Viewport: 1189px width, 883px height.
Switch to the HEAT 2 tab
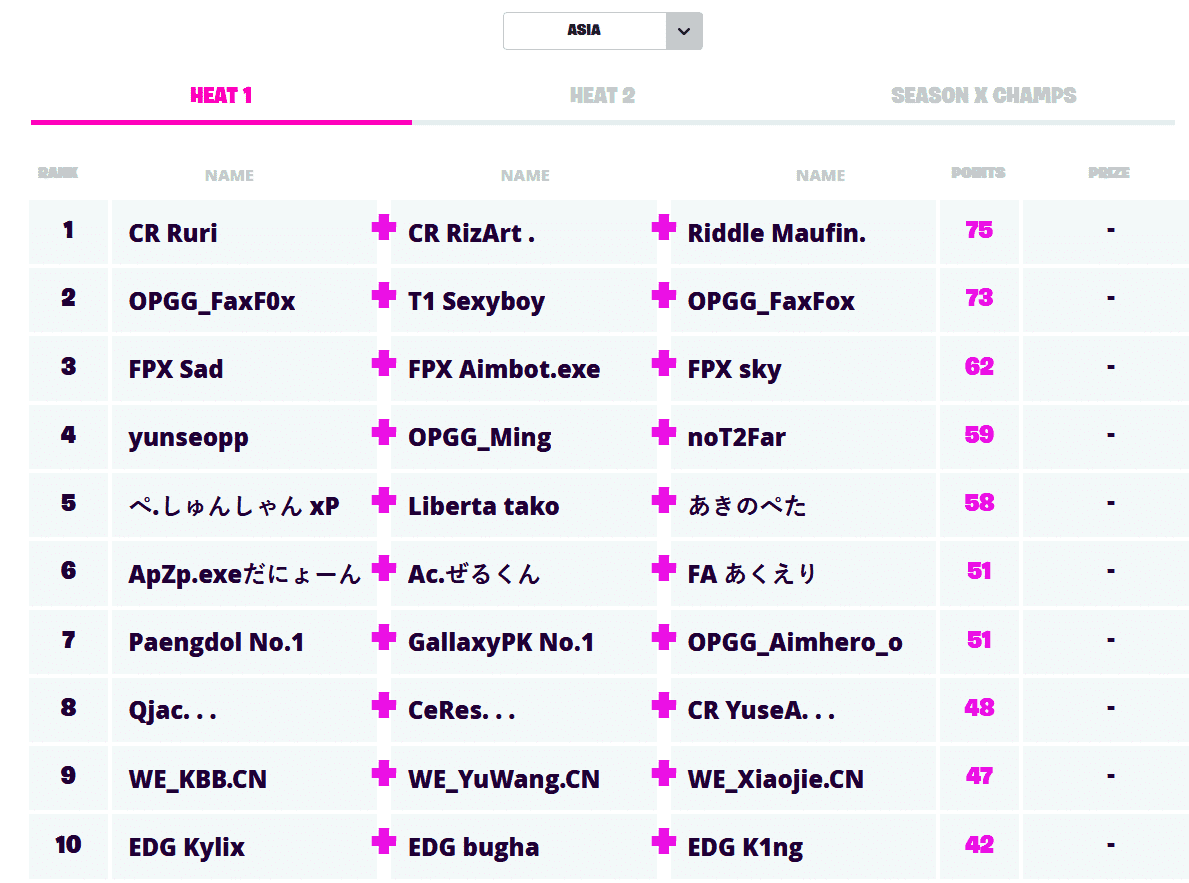point(602,96)
